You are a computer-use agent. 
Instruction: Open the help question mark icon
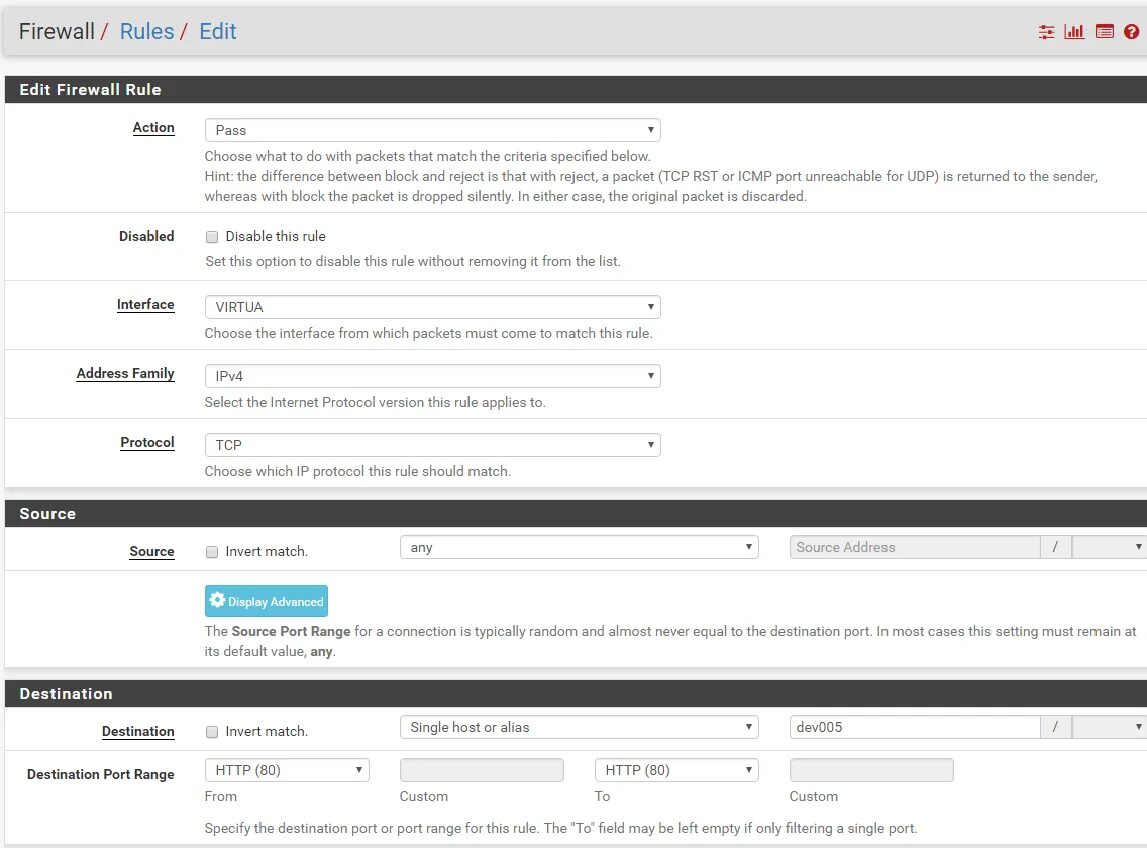(1132, 31)
